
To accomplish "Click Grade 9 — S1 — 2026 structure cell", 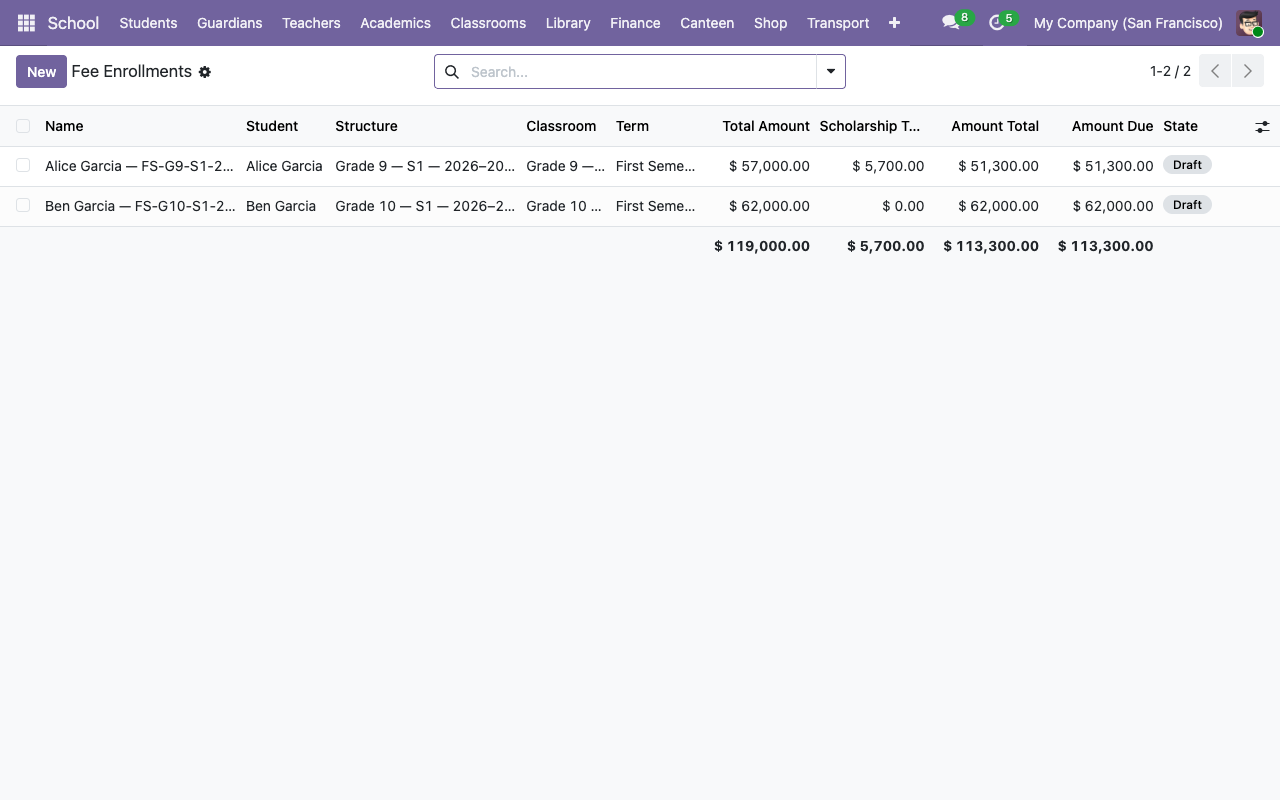I will tap(425, 166).
